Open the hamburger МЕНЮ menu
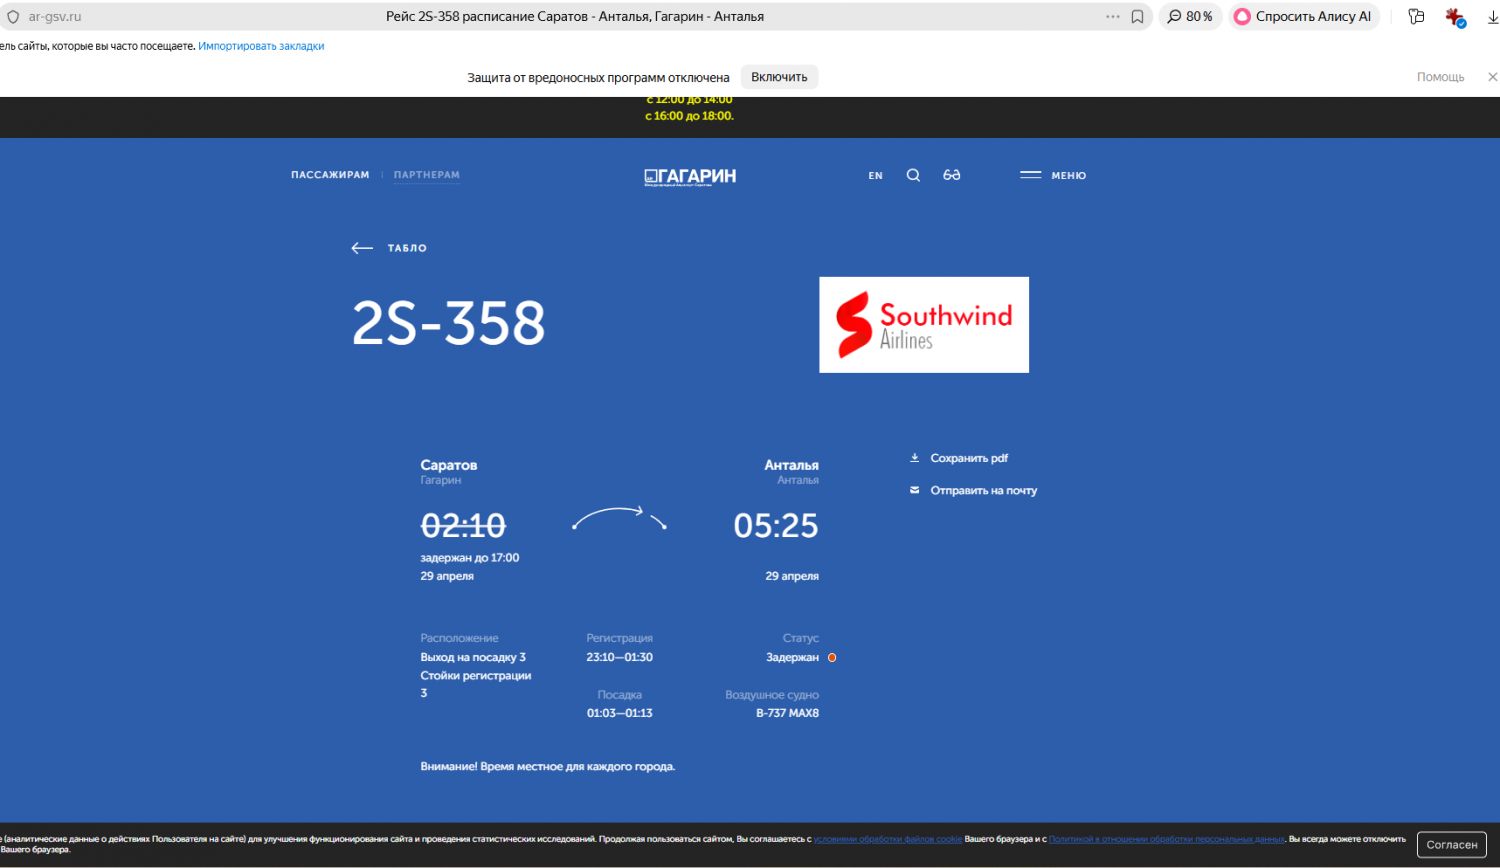1500x868 pixels. coord(1052,175)
